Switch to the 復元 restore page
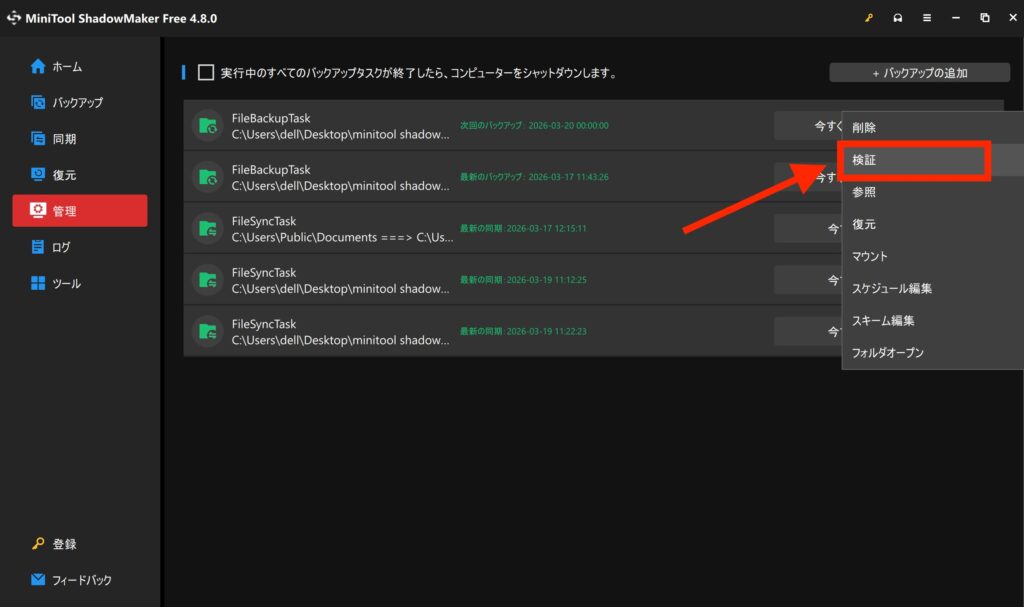Screen dimensions: 1024x607 64,175
